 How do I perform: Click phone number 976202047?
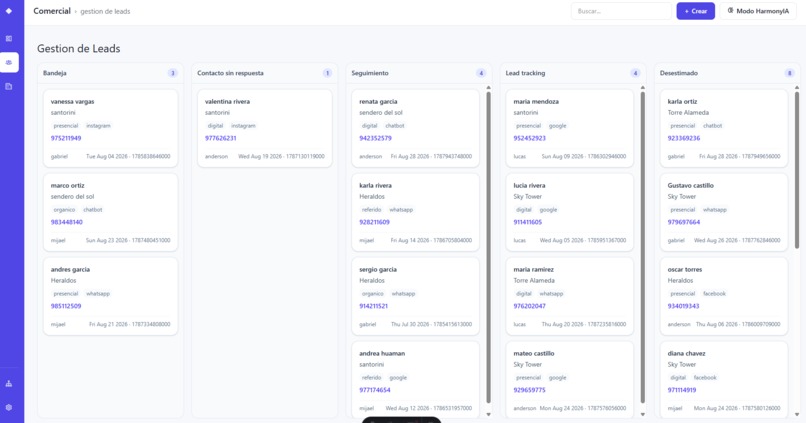pyautogui.click(x=529, y=306)
